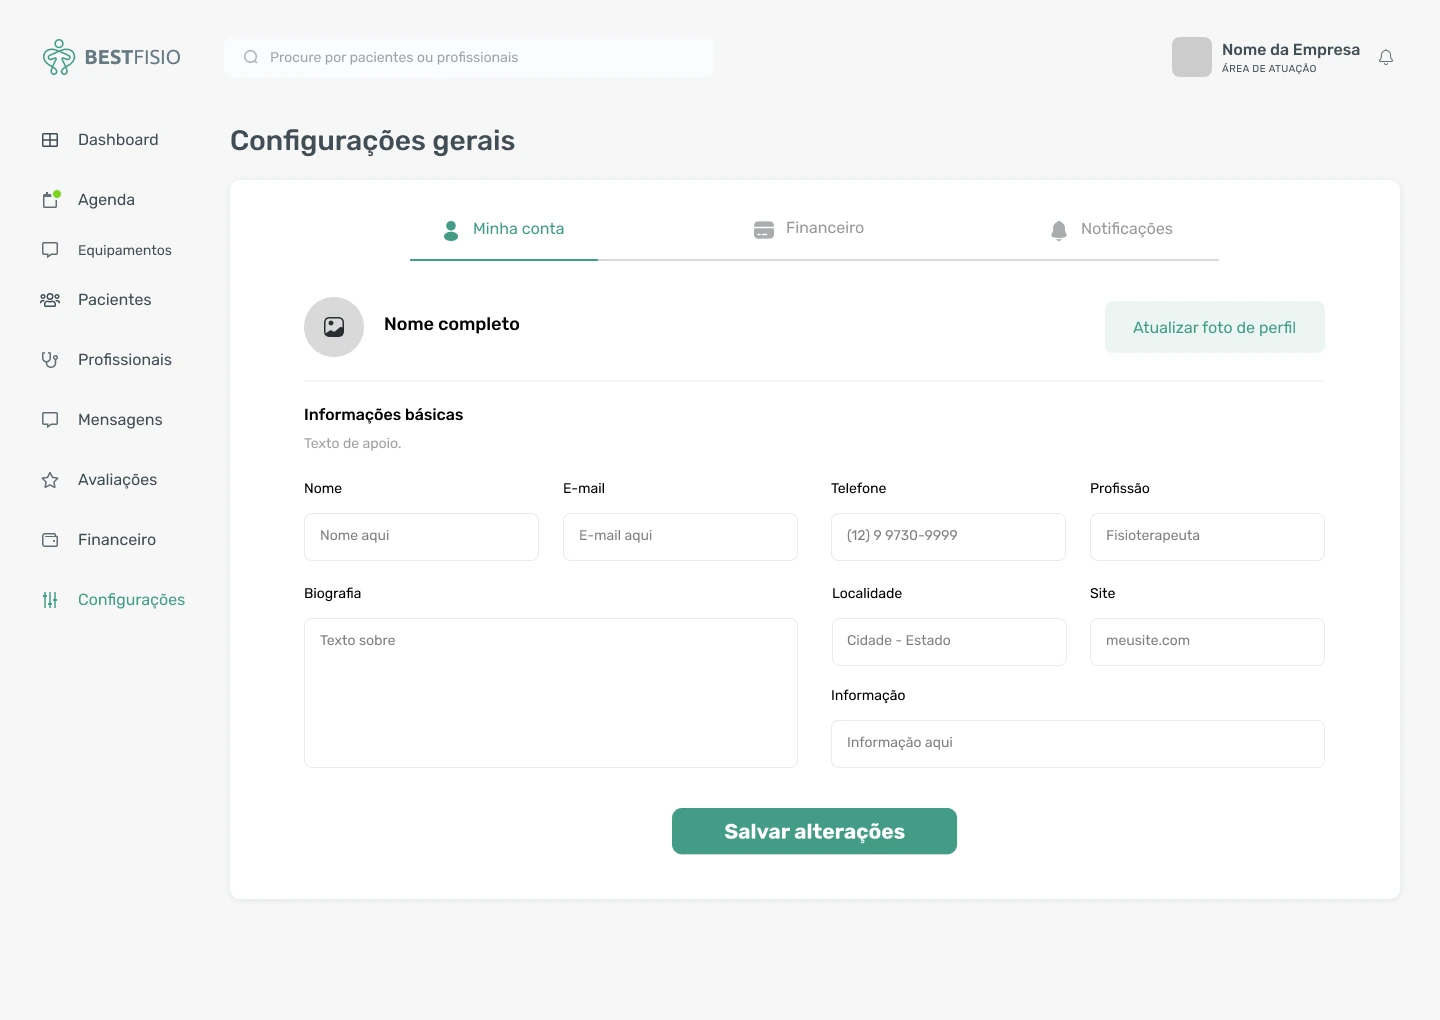Open Dashboard from the sidebar
This screenshot has width=1440, height=1020.
click(x=118, y=140)
